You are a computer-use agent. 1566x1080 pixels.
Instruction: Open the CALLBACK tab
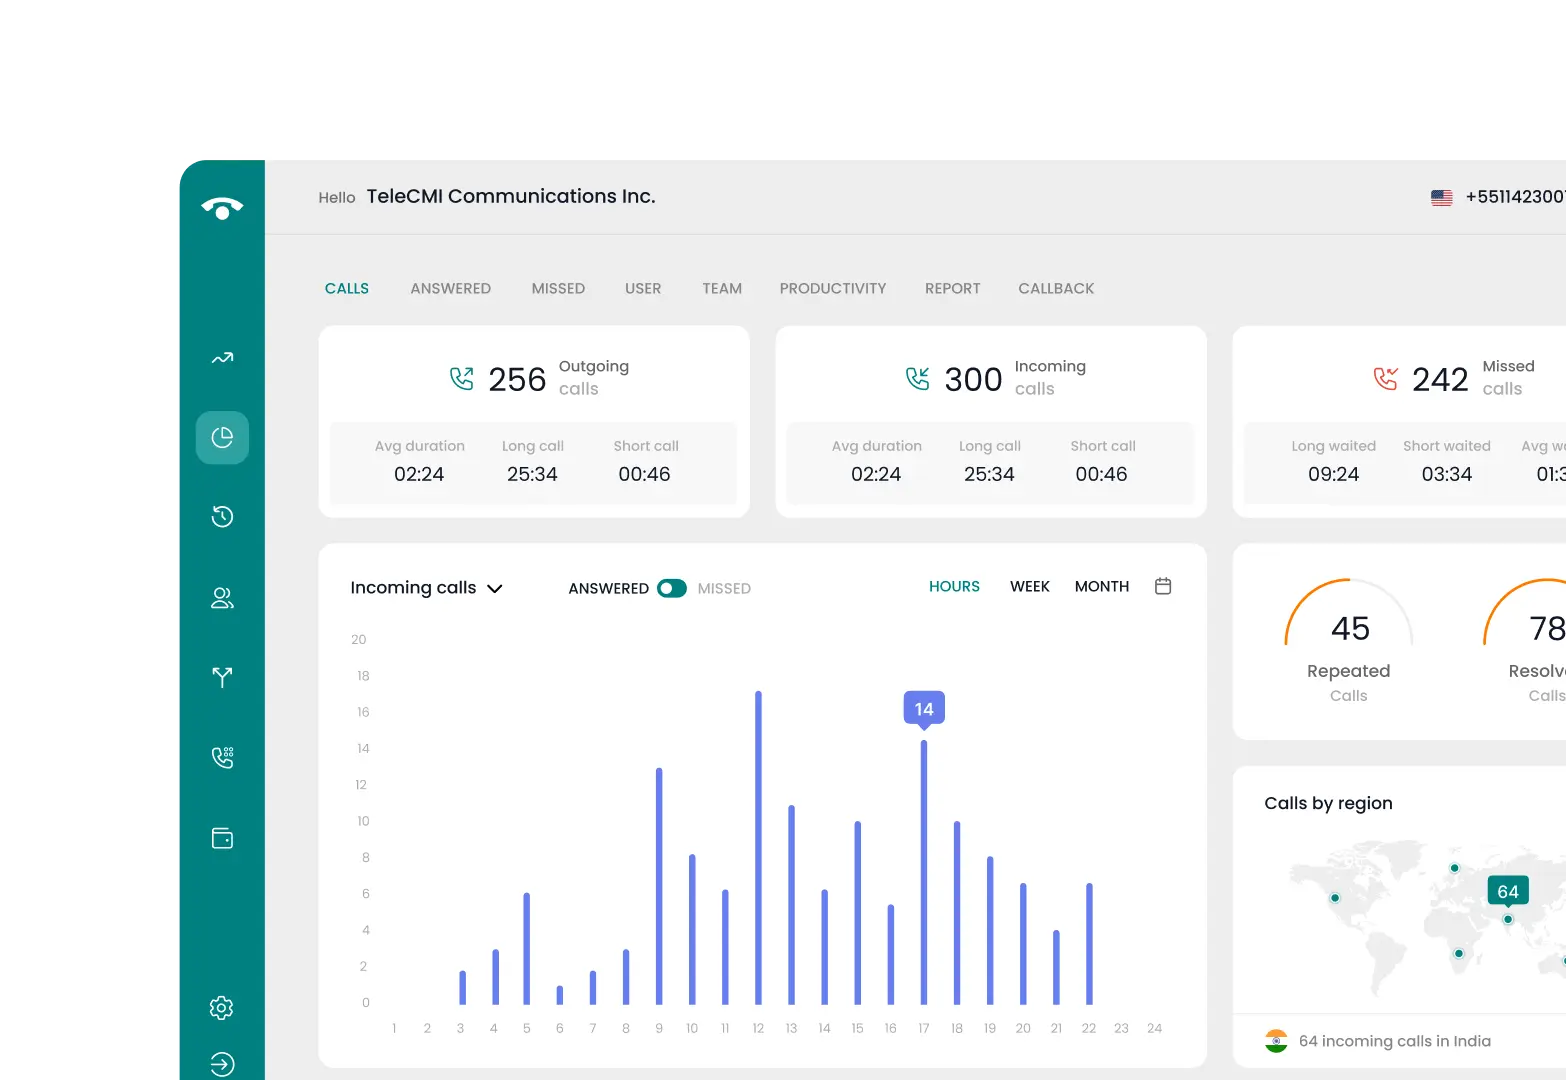(1056, 288)
